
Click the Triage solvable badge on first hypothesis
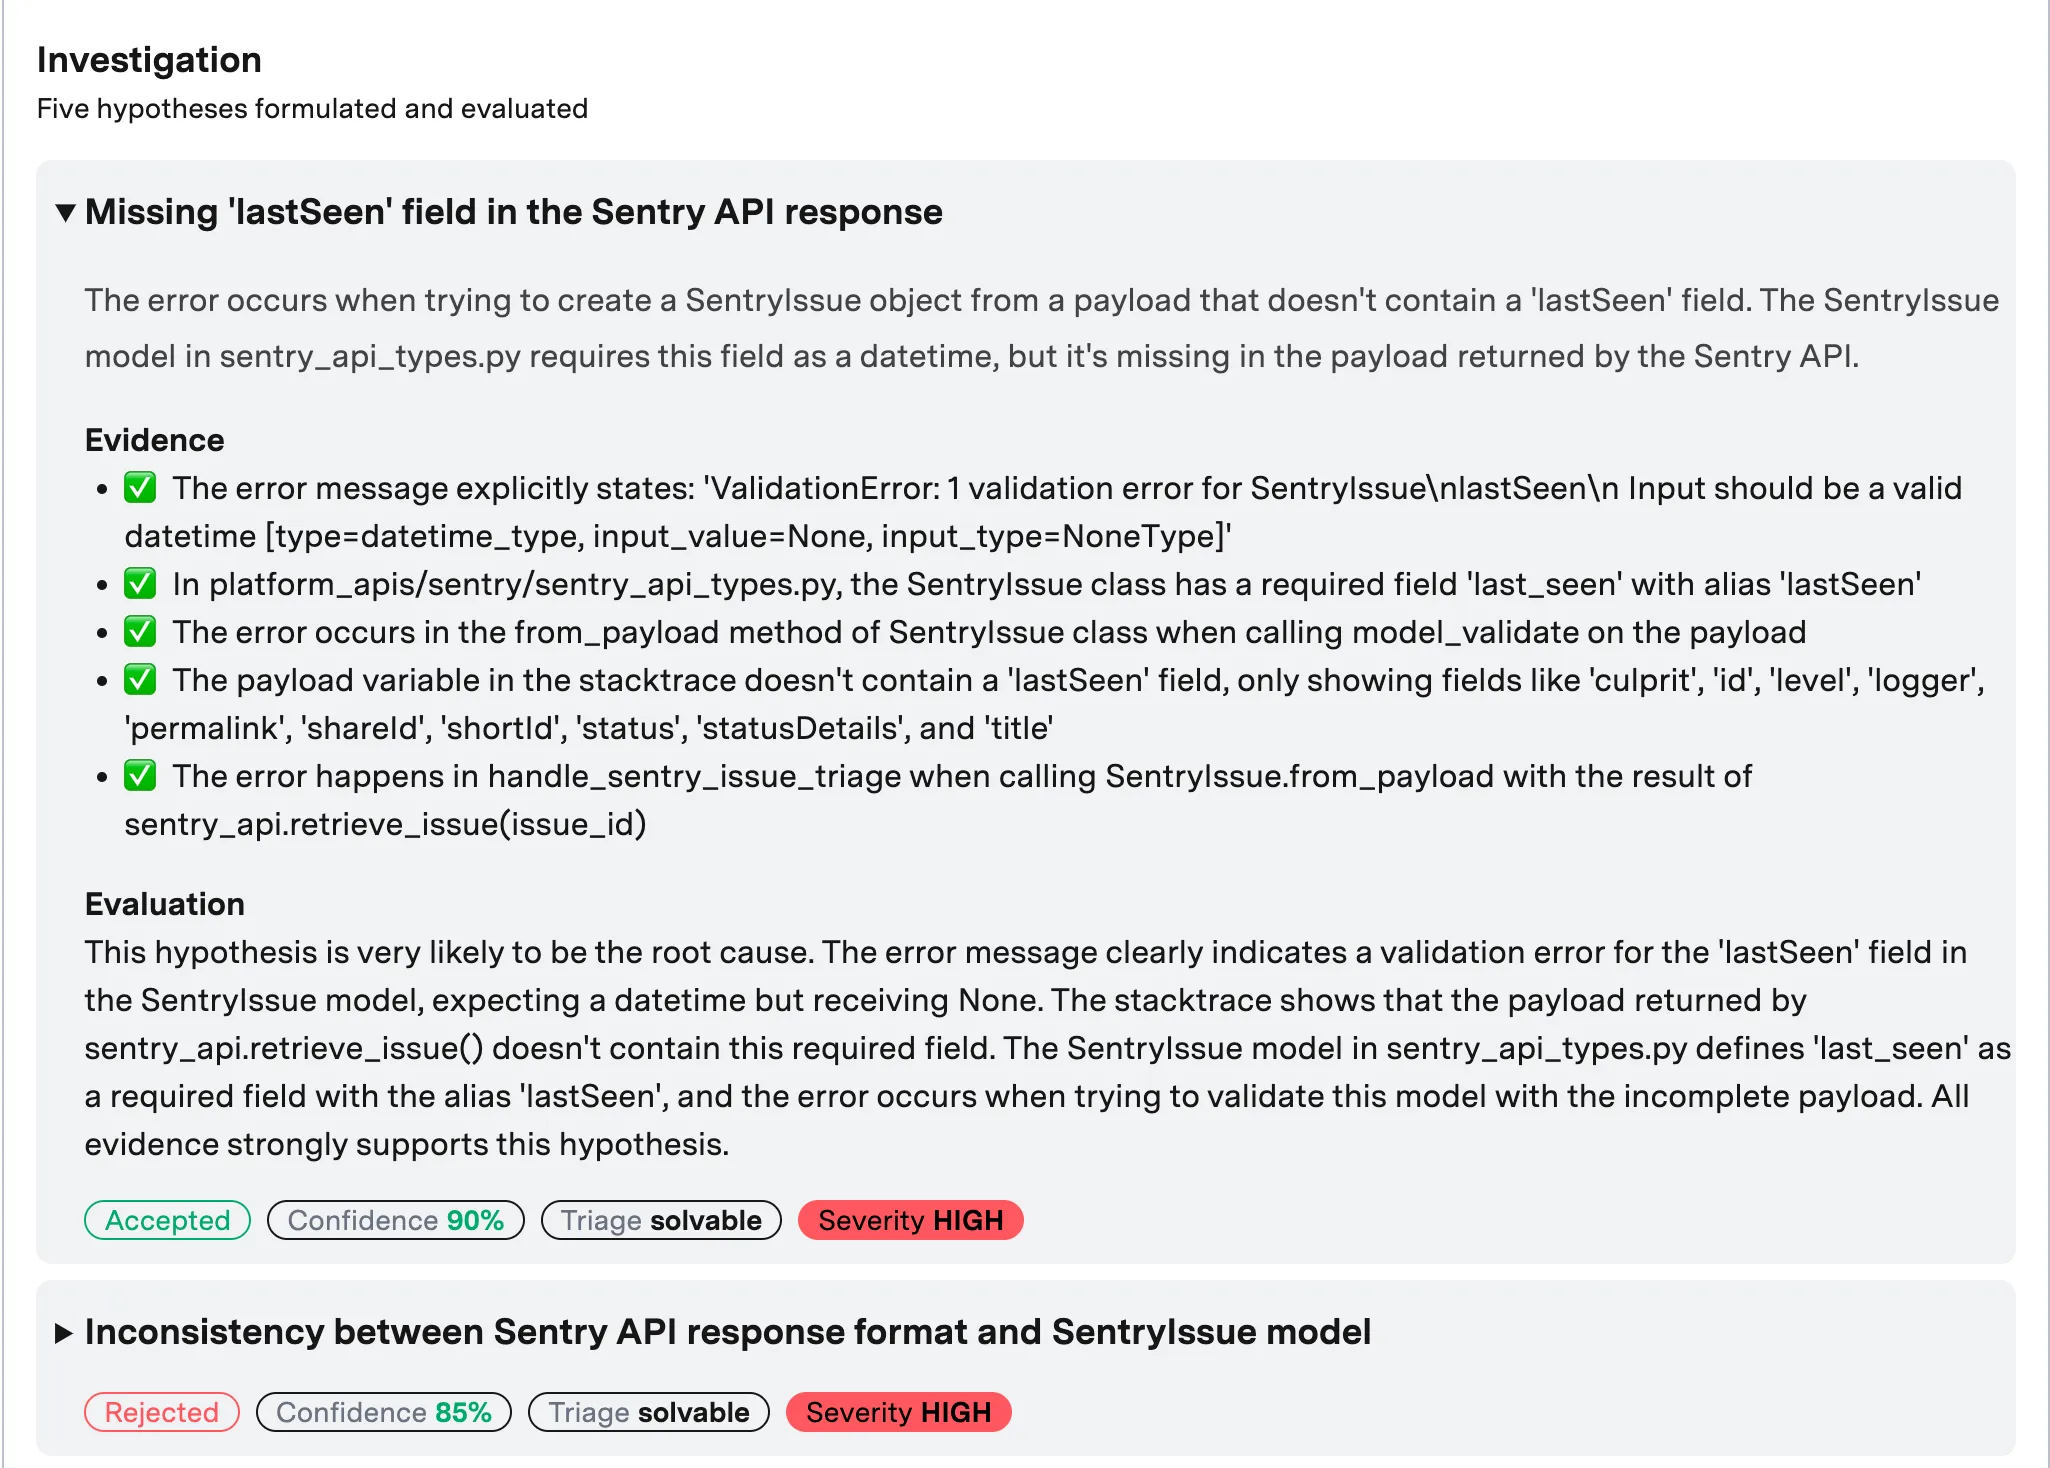pyautogui.click(x=661, y=1220)
